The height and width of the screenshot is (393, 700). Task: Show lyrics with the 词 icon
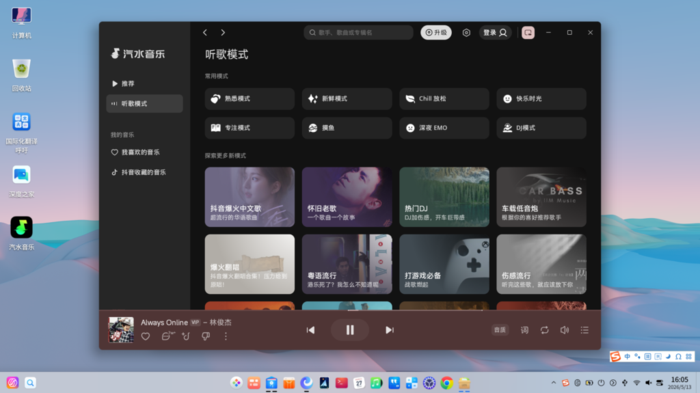(x=524, y=330)
